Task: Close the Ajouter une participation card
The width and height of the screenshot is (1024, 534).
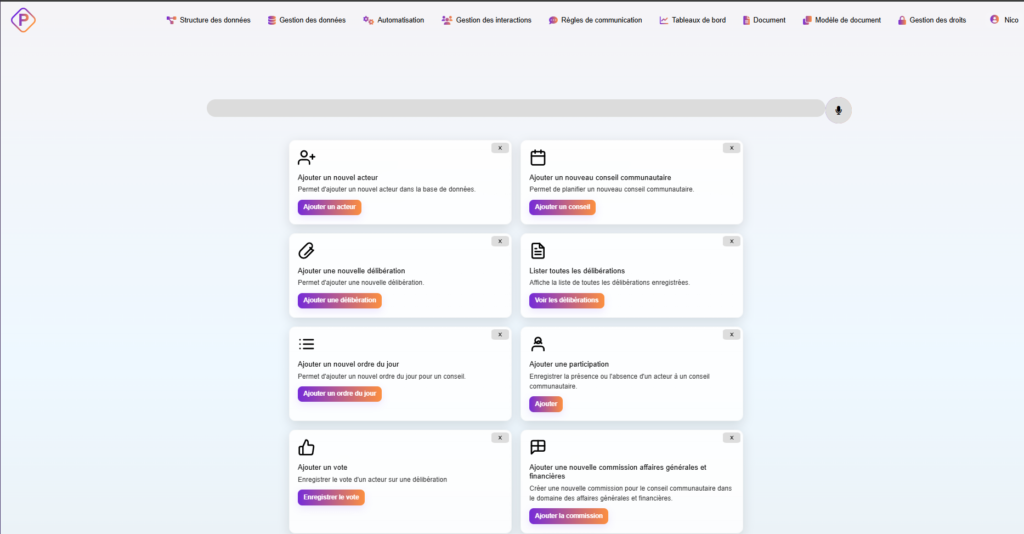Action: 731,335
